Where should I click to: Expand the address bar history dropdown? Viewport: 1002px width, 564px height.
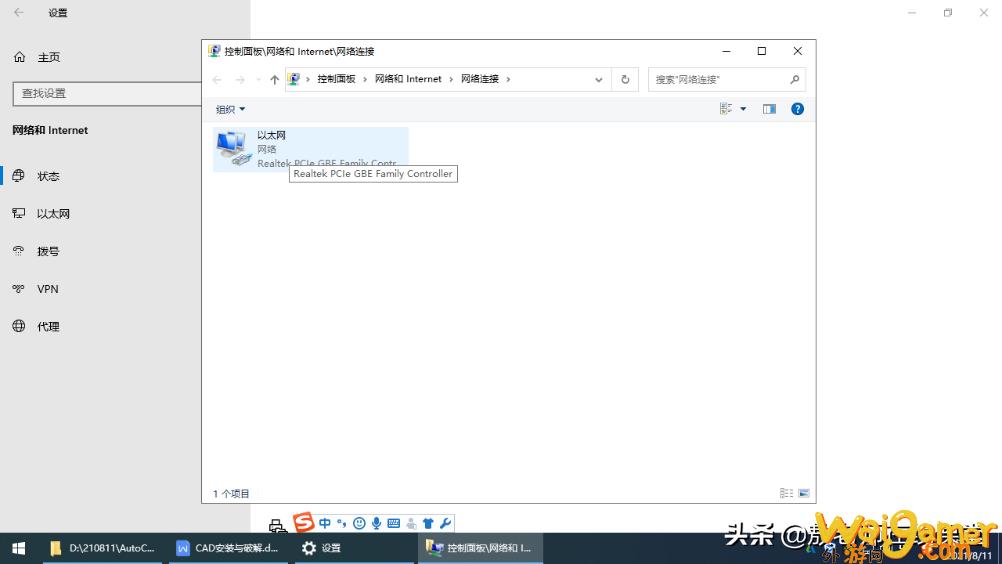[599, 79]
